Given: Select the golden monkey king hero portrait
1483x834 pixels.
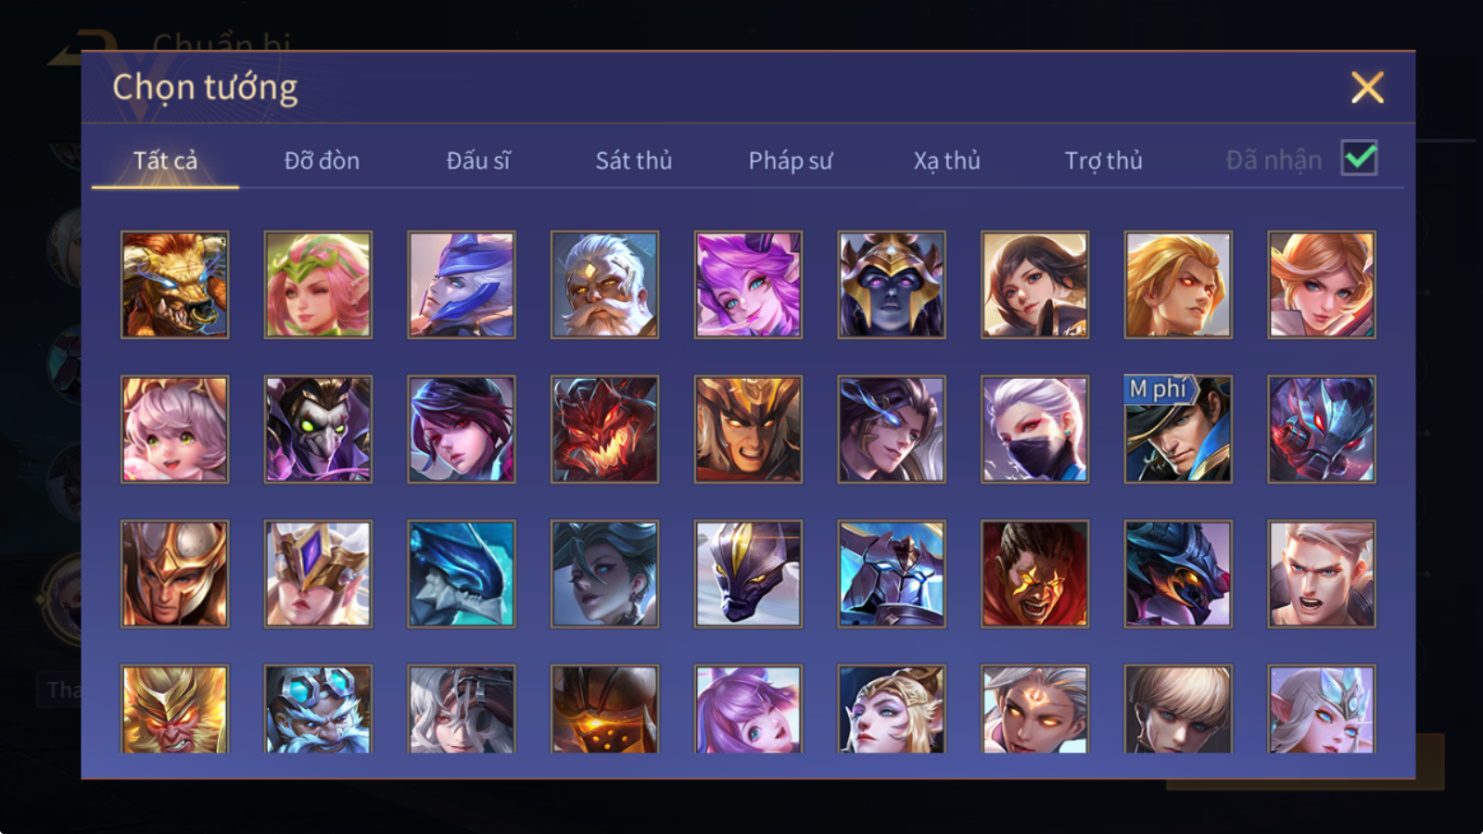Looking at the screenshot, I should point(175,709).
